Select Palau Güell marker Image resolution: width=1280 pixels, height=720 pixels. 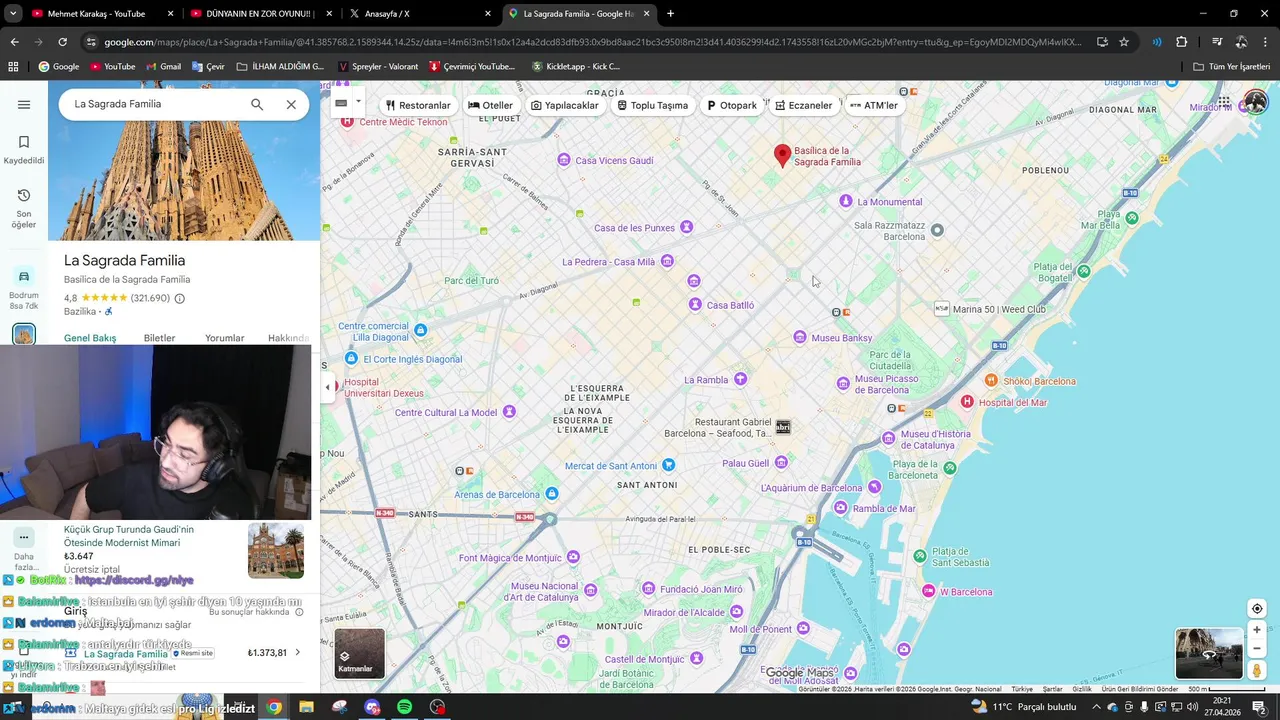click(781, 463)
